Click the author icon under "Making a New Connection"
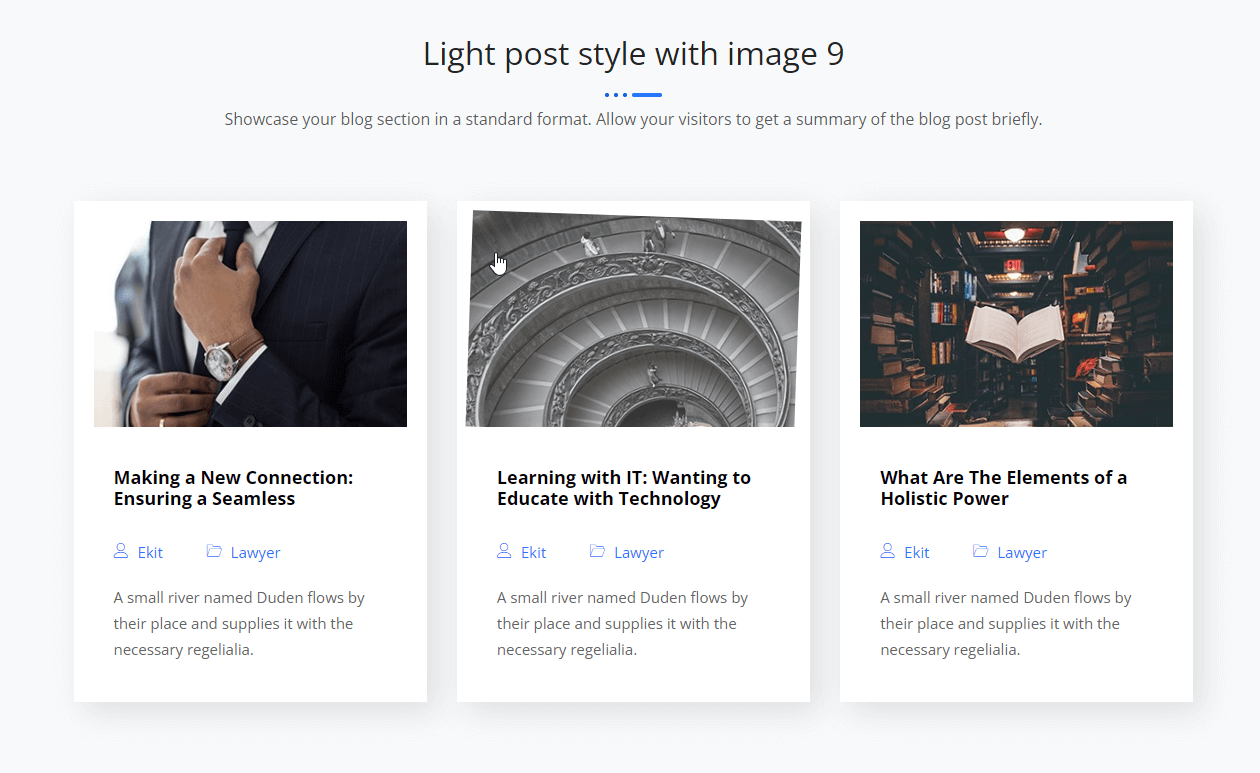The height and width of the screenshot is (773, 1260). [x=121, y=551]
